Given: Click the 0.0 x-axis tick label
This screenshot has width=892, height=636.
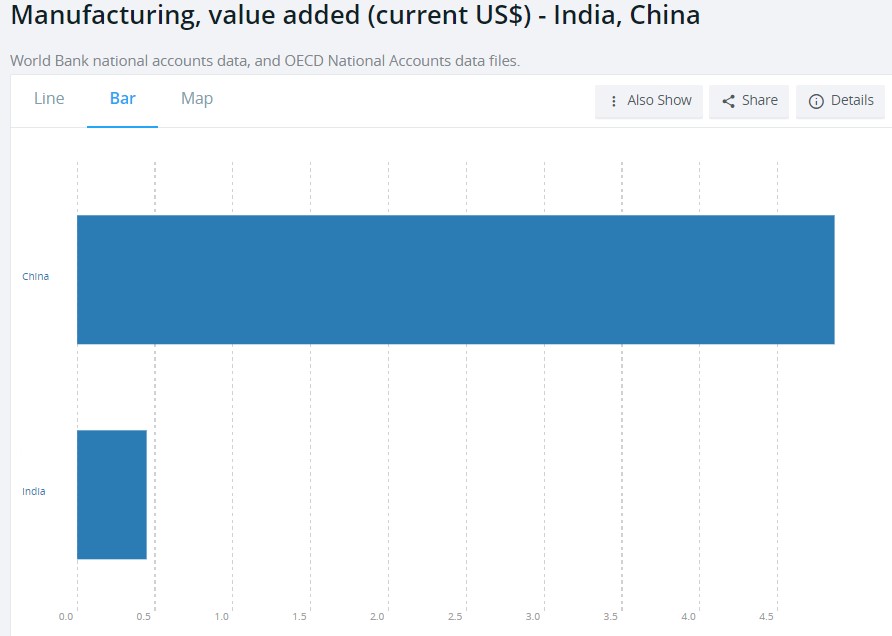Looking at the screenshot, I should (67, 616).
